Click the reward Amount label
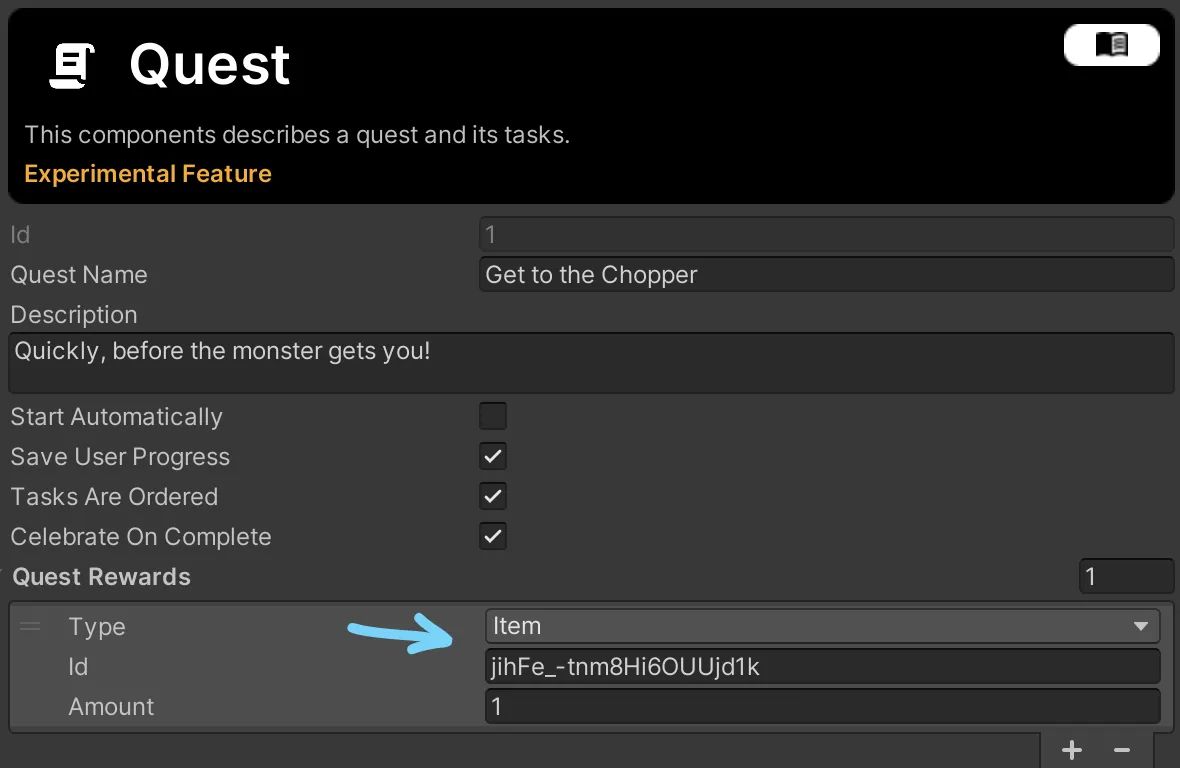Viewport: 1180px width, 768px height. [111, 706]
